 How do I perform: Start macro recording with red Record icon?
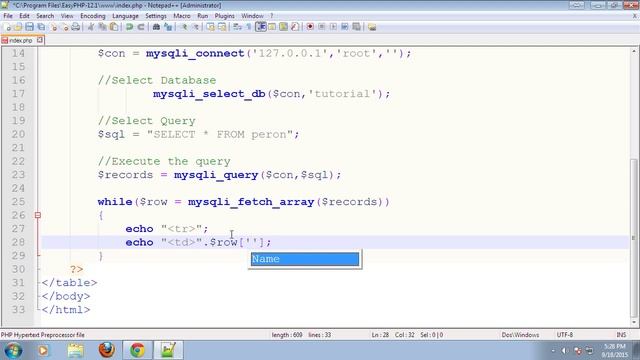[x=310, y=27]
